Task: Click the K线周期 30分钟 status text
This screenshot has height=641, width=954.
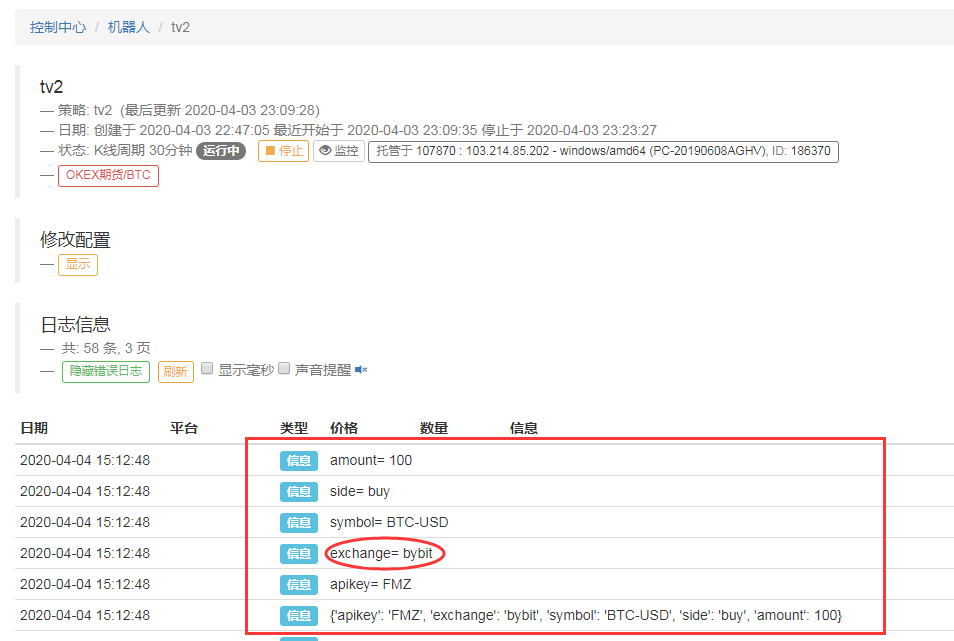Action: click(x=142, y=151)
